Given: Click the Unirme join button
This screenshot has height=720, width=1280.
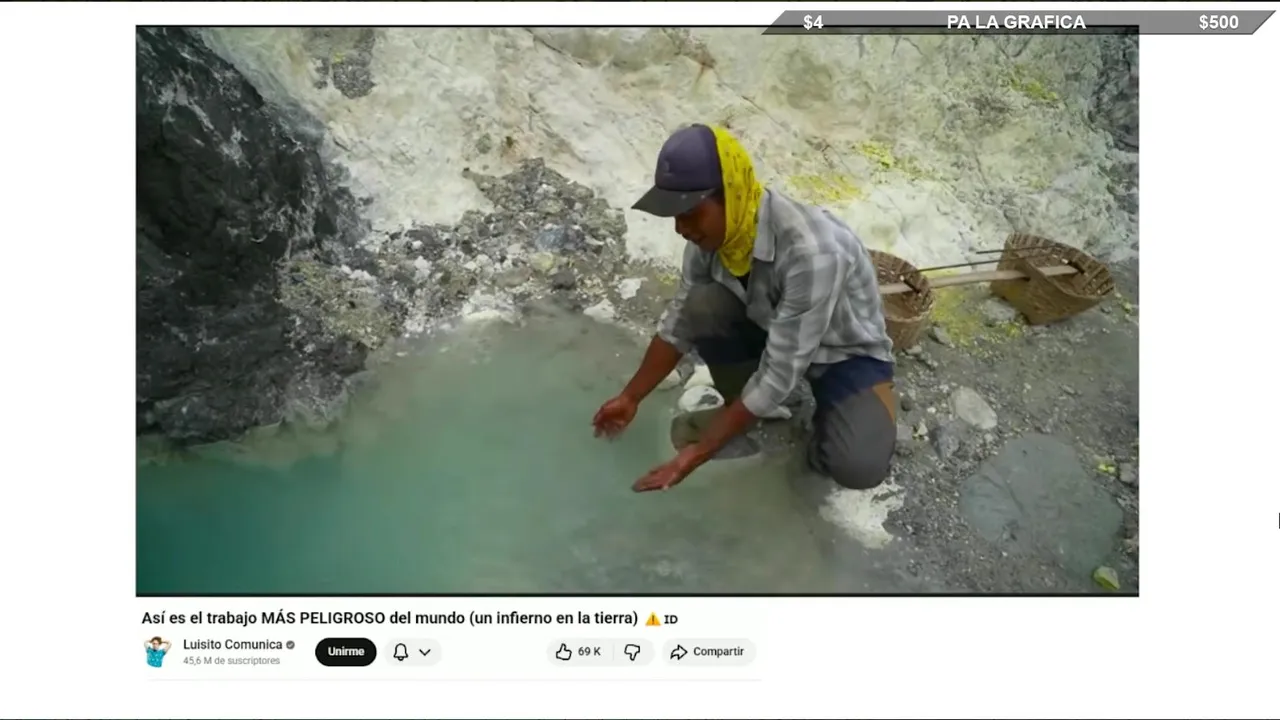Looking at the screenshot, I should [346, 652].
